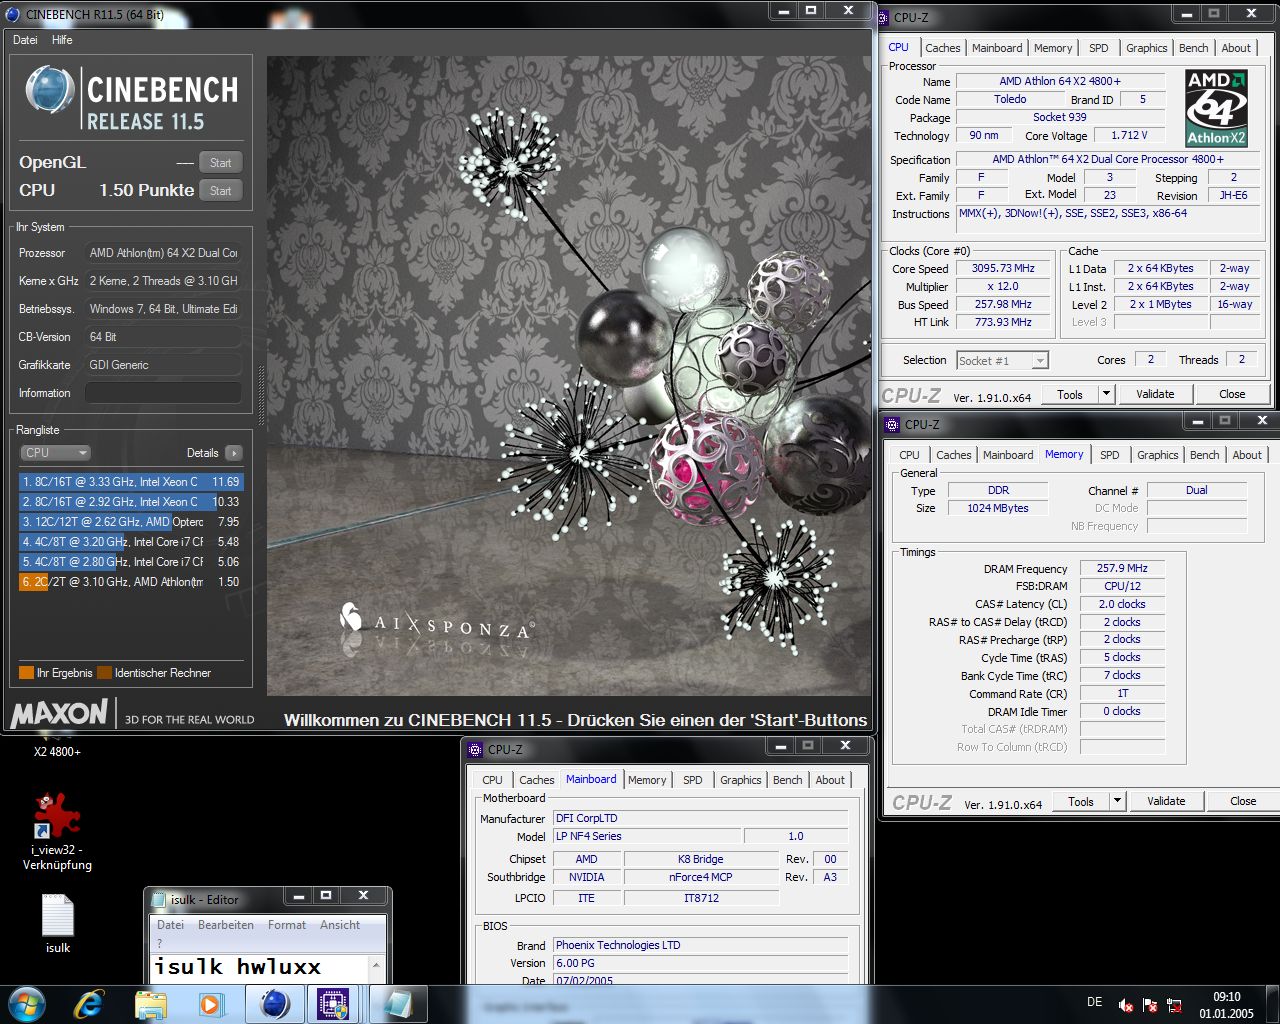
Task: Click DRAM Frequency value 257.9 MHz
Action: [1122, 568]
